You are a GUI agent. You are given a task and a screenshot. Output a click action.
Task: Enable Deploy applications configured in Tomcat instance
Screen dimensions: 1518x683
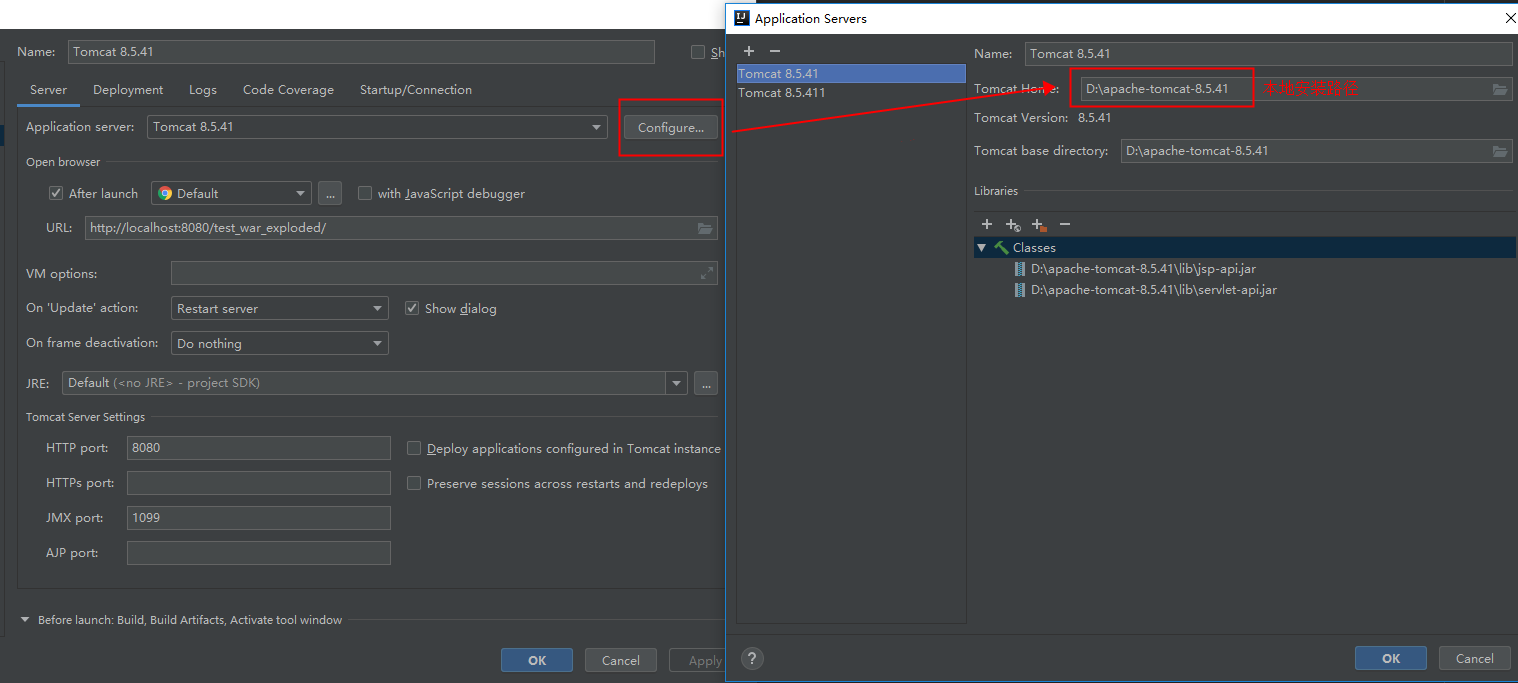click(x=414, y=448)
